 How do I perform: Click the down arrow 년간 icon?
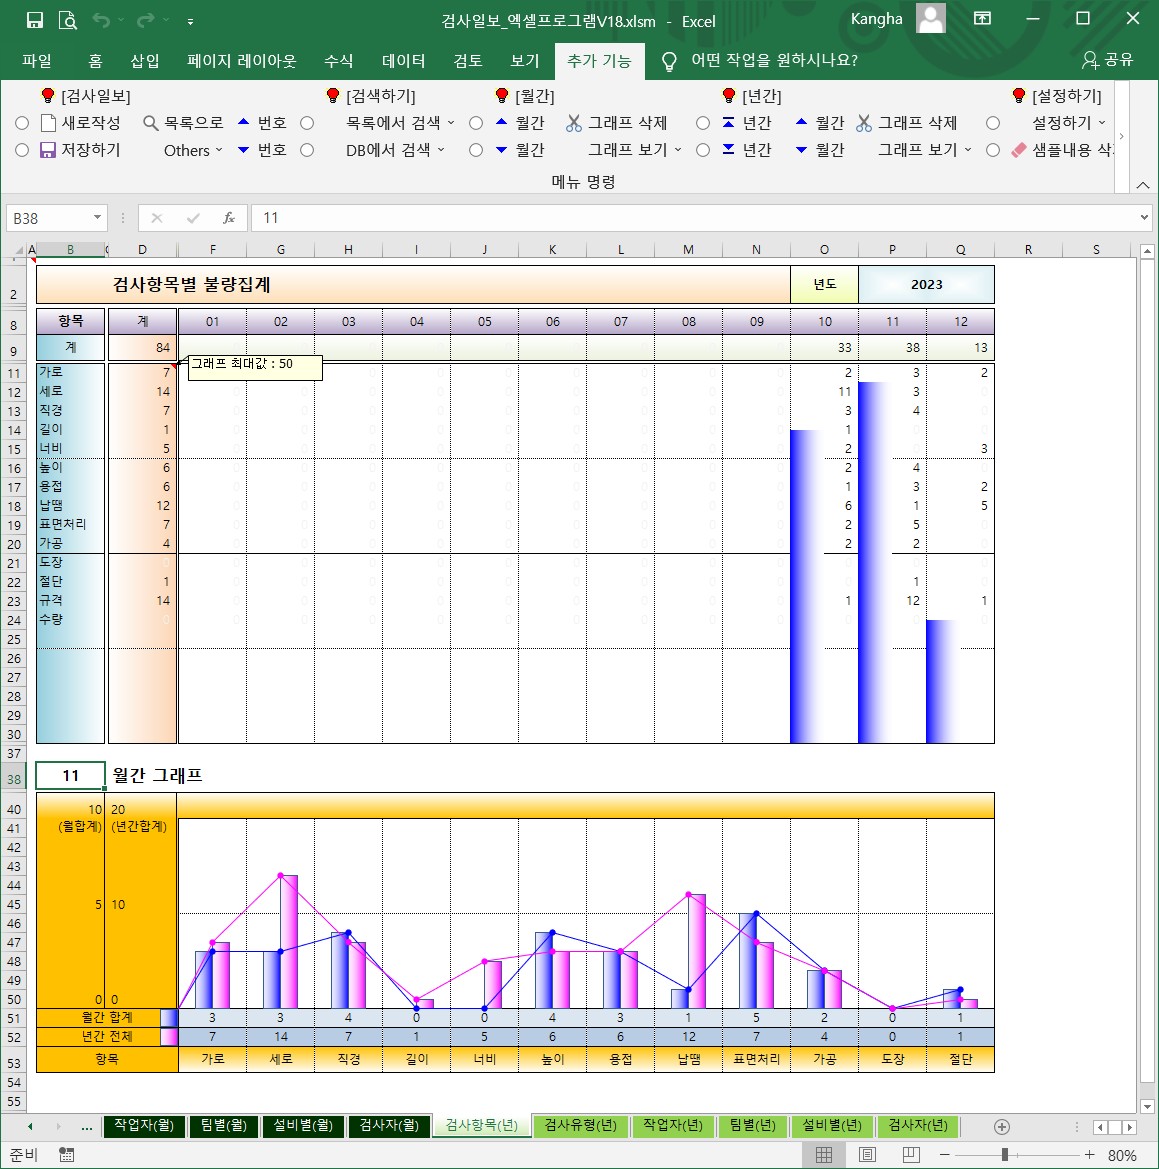point(728,150)
